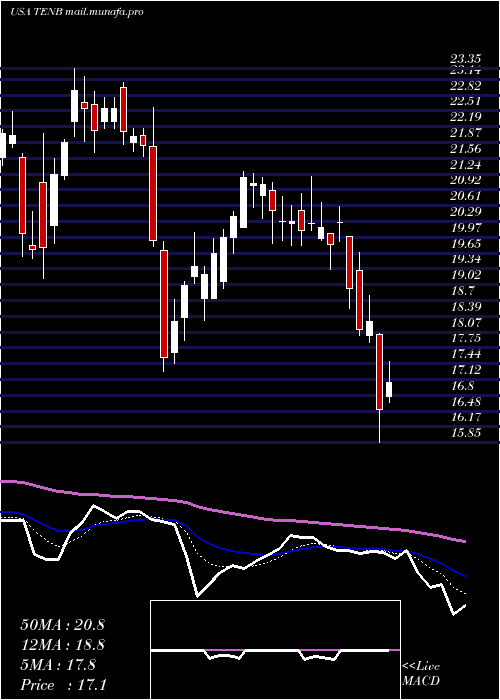500x700 pixels.
Task: Click the 19.97 price axis label
Action: [x=465, y=228]
